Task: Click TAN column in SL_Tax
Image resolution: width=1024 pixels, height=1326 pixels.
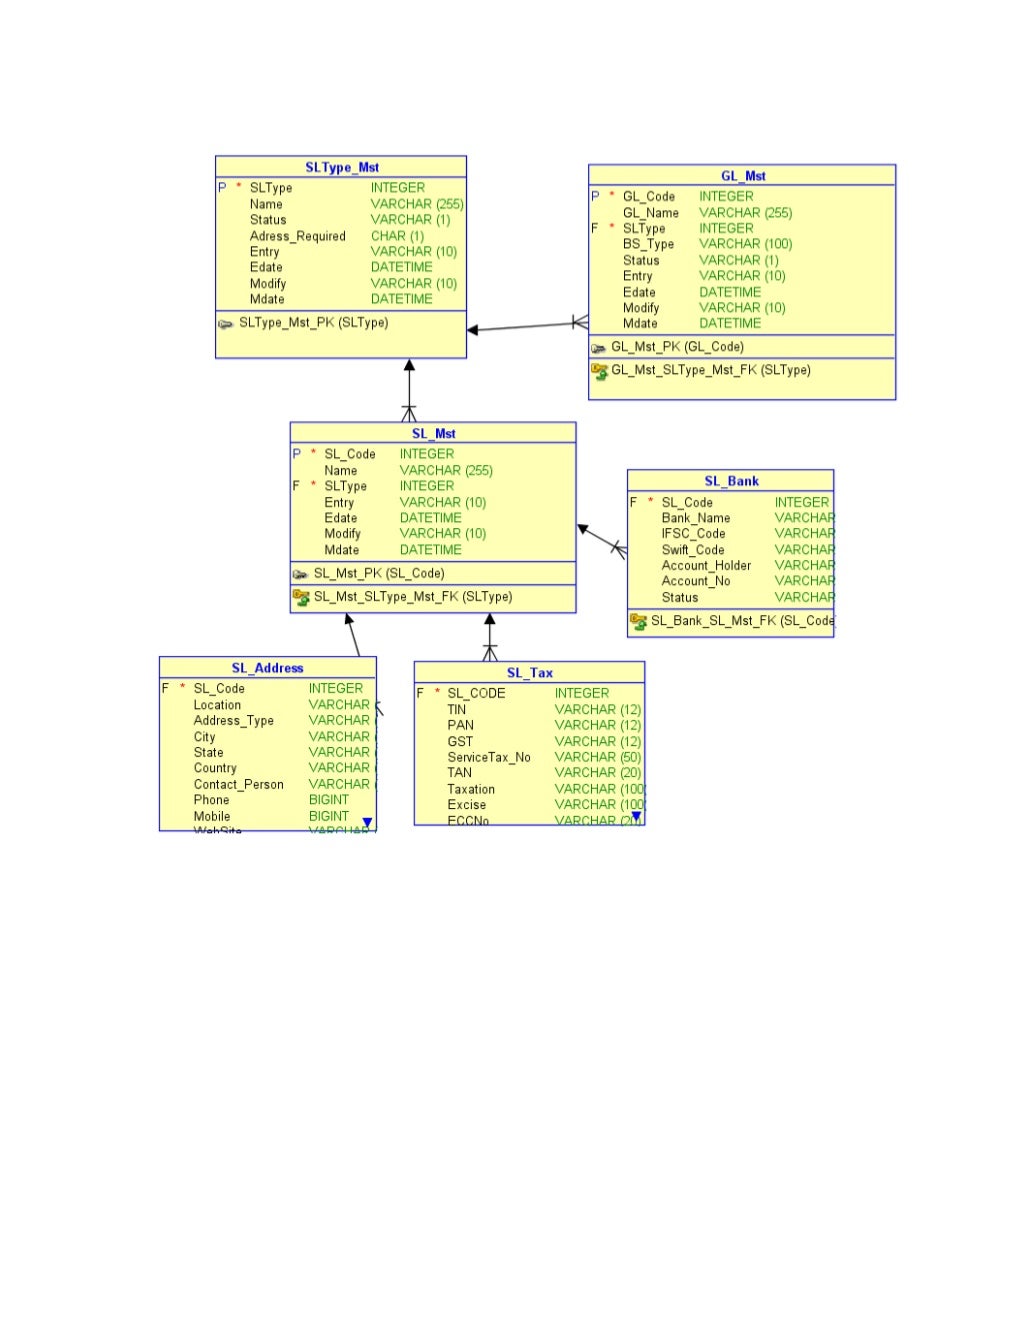Action: pyautogui.click(x=460, y=773)
